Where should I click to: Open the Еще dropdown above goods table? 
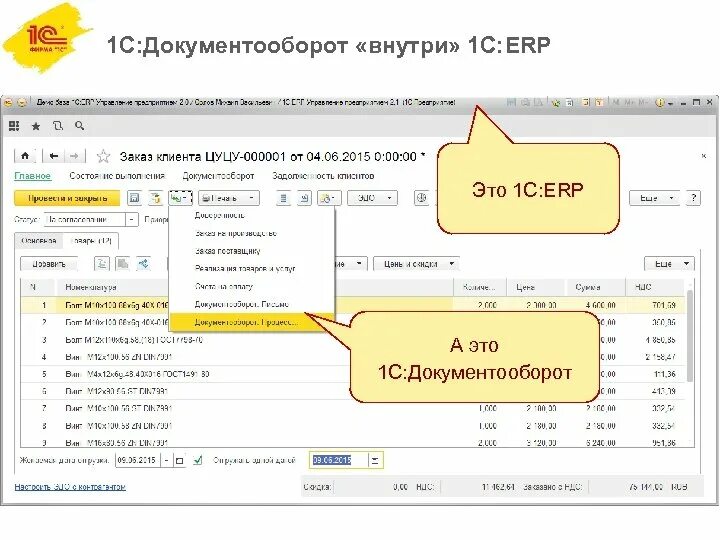pos(669,264)
